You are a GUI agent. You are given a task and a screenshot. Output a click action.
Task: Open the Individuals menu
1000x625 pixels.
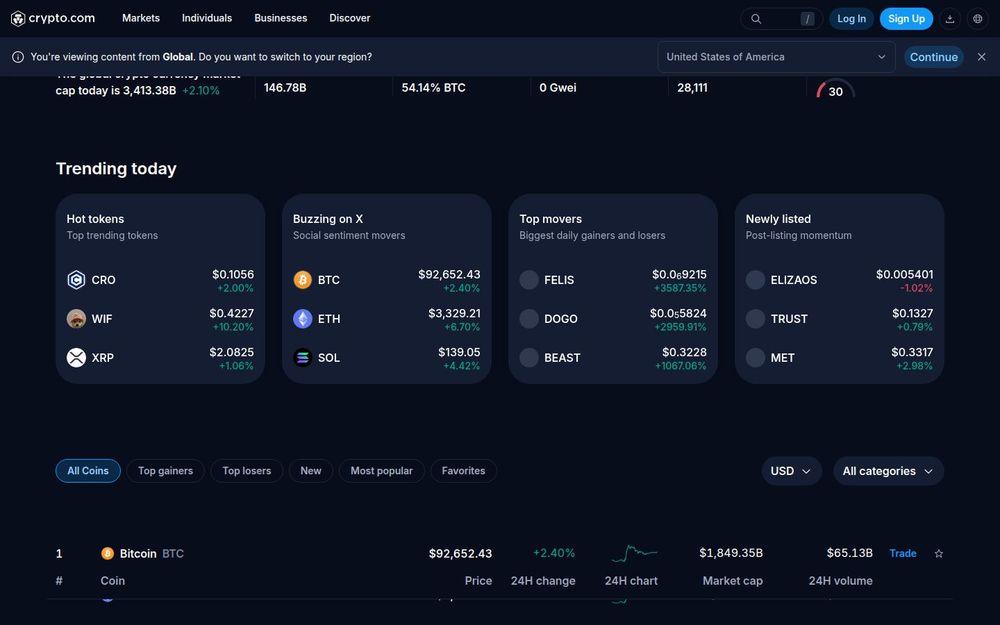pos(207,18)
